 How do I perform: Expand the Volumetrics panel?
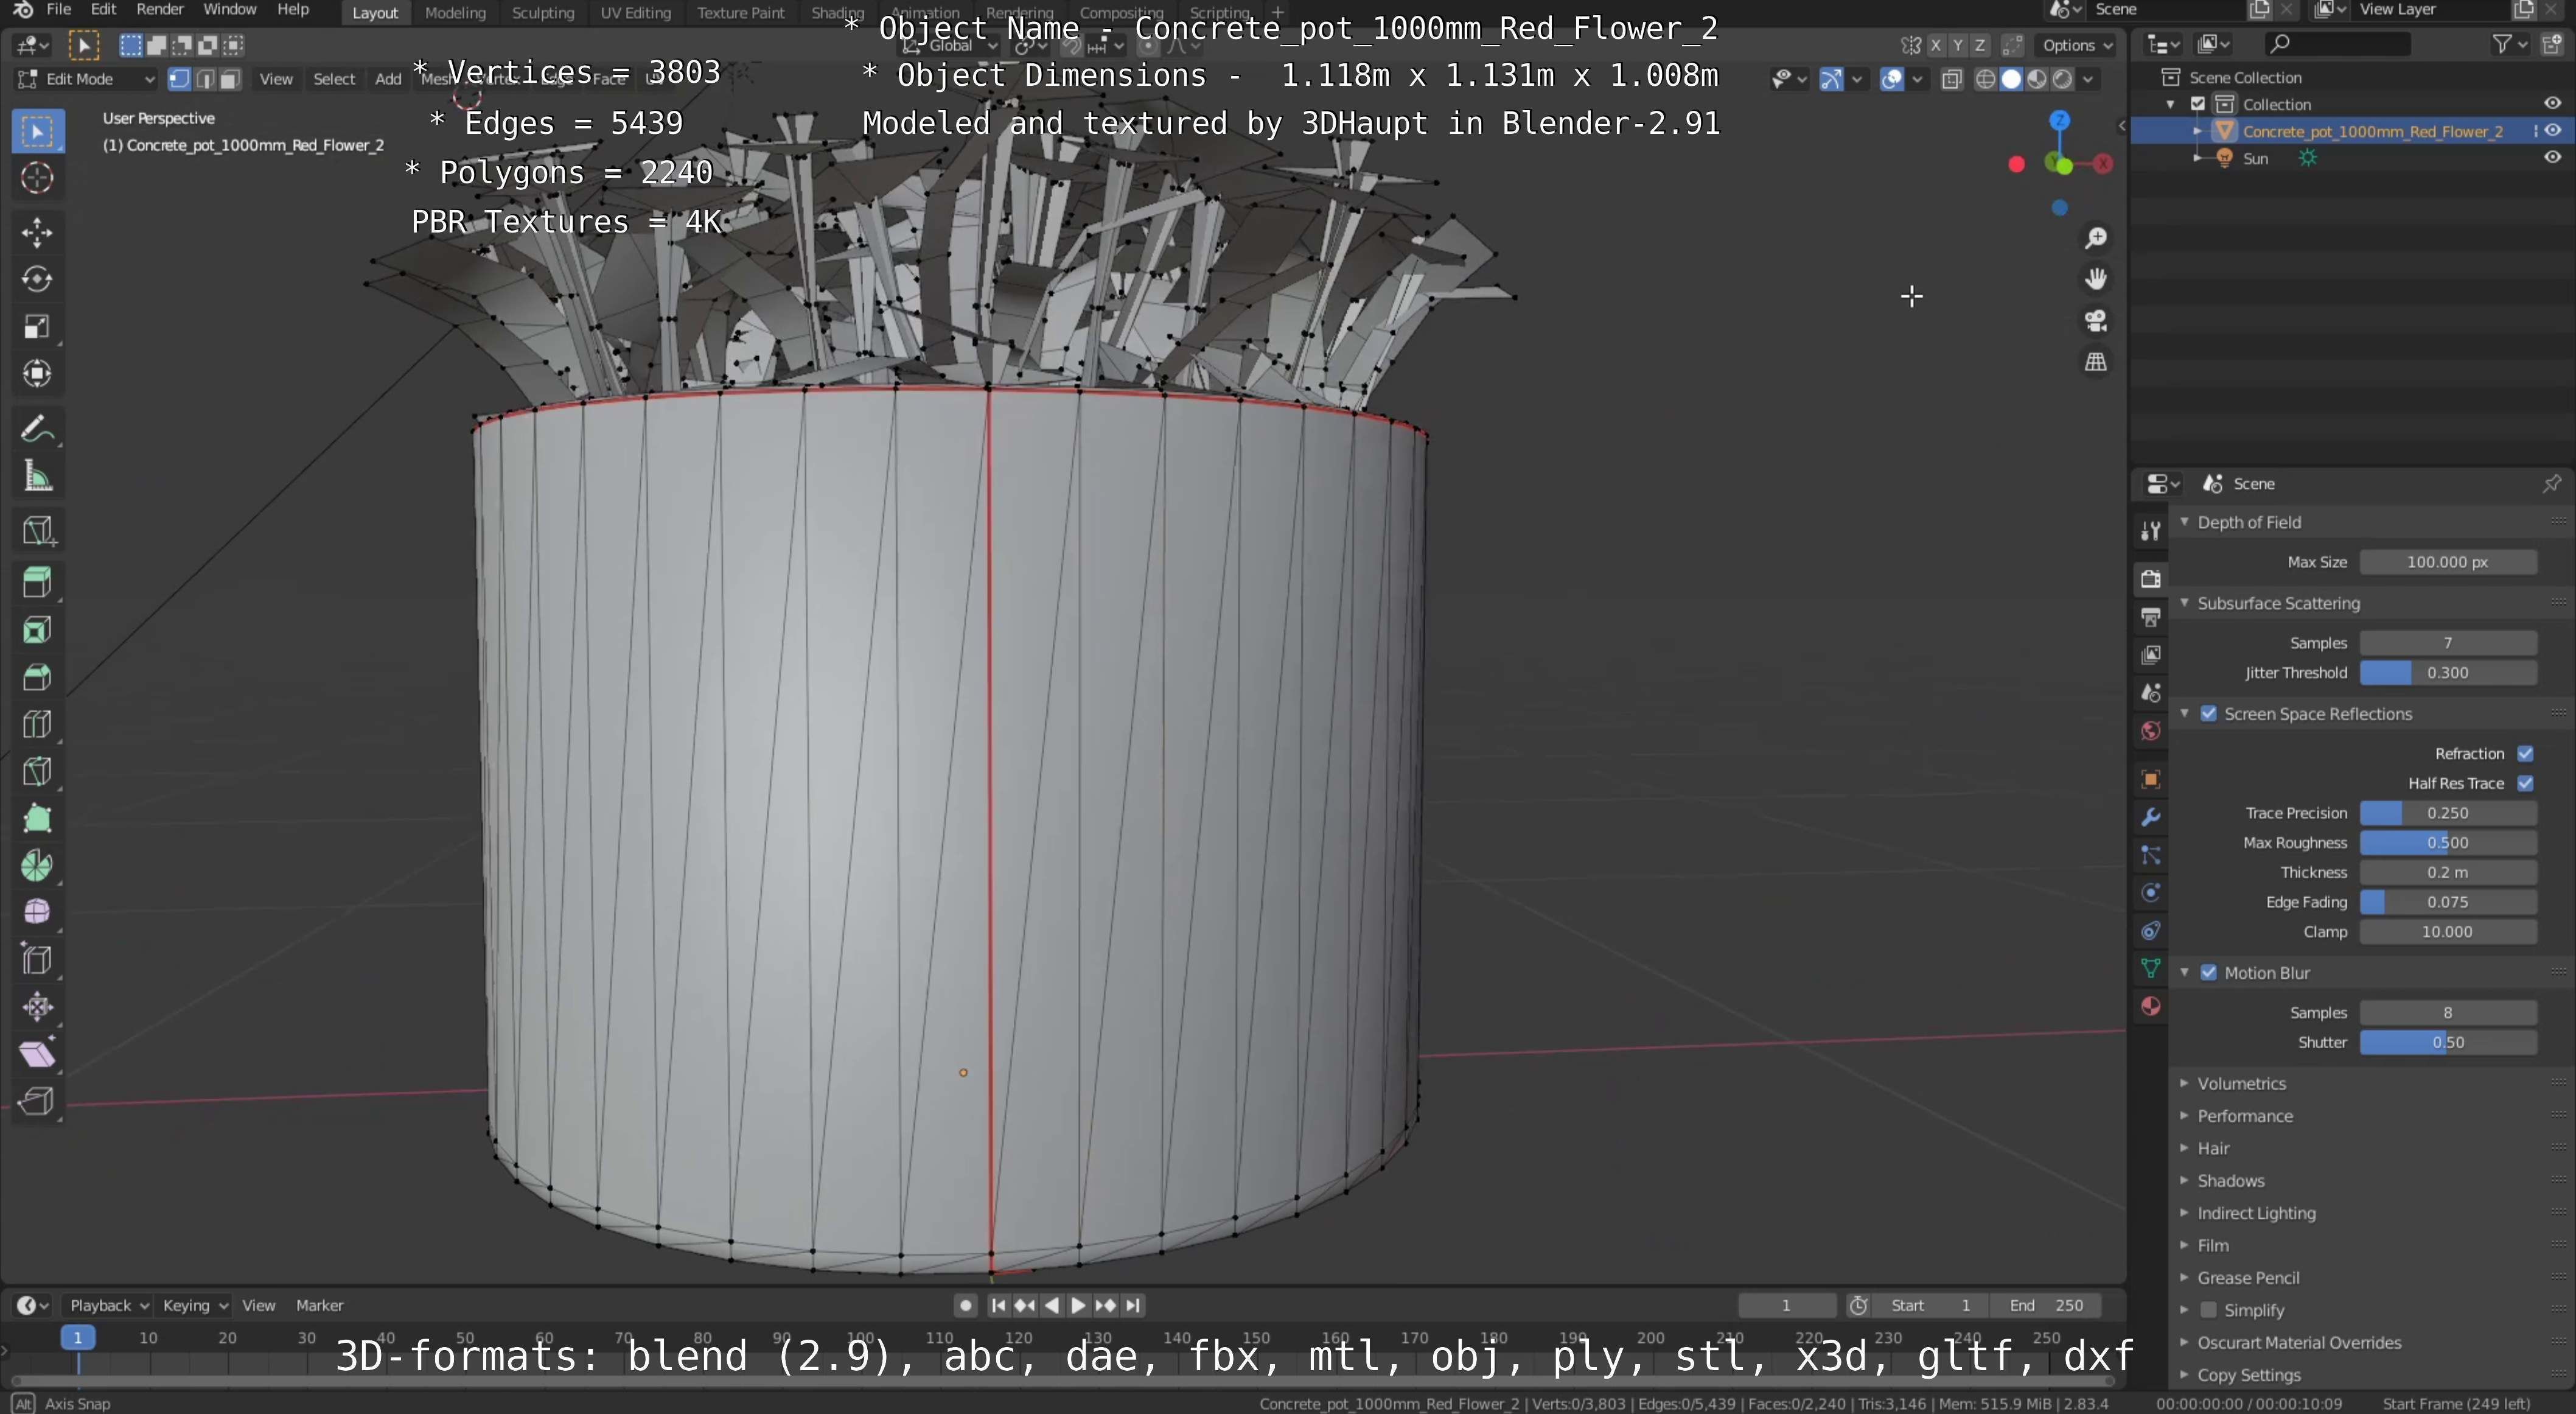(x=2184, y=1083)
